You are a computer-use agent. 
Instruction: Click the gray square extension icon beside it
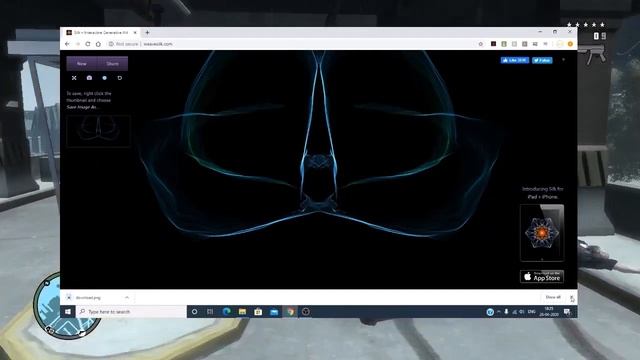[x=524, y=44]
